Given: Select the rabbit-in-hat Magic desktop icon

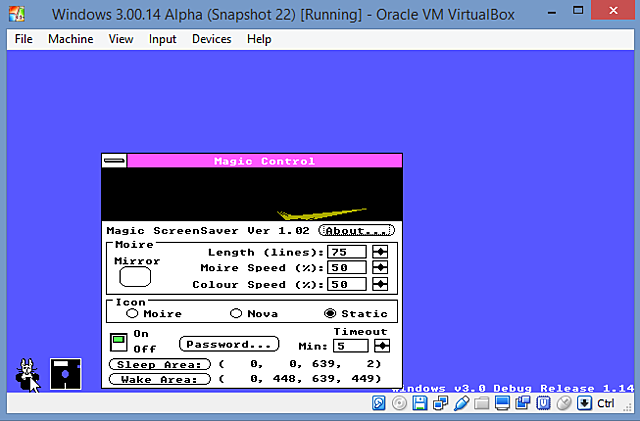Looking at the screenshot, I should click(28, 375).
